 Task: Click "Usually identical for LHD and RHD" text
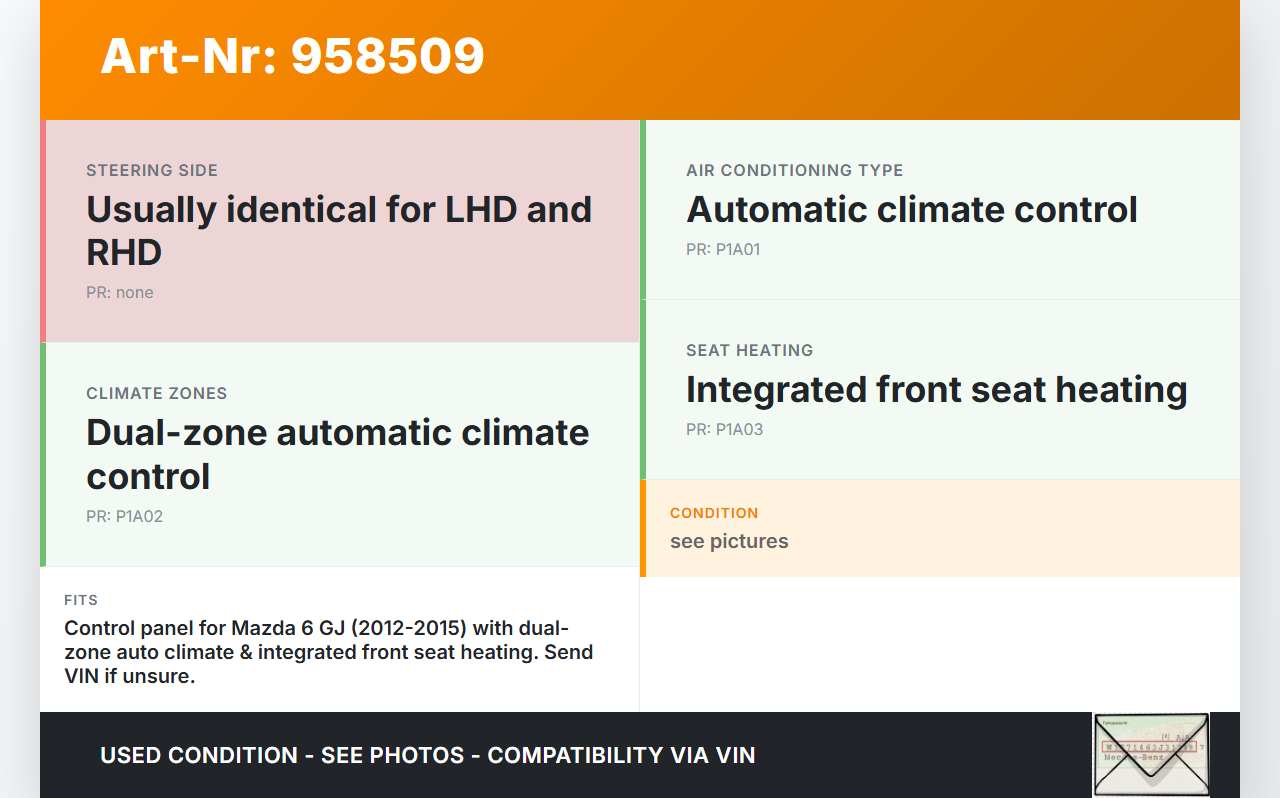coord(339,231)
